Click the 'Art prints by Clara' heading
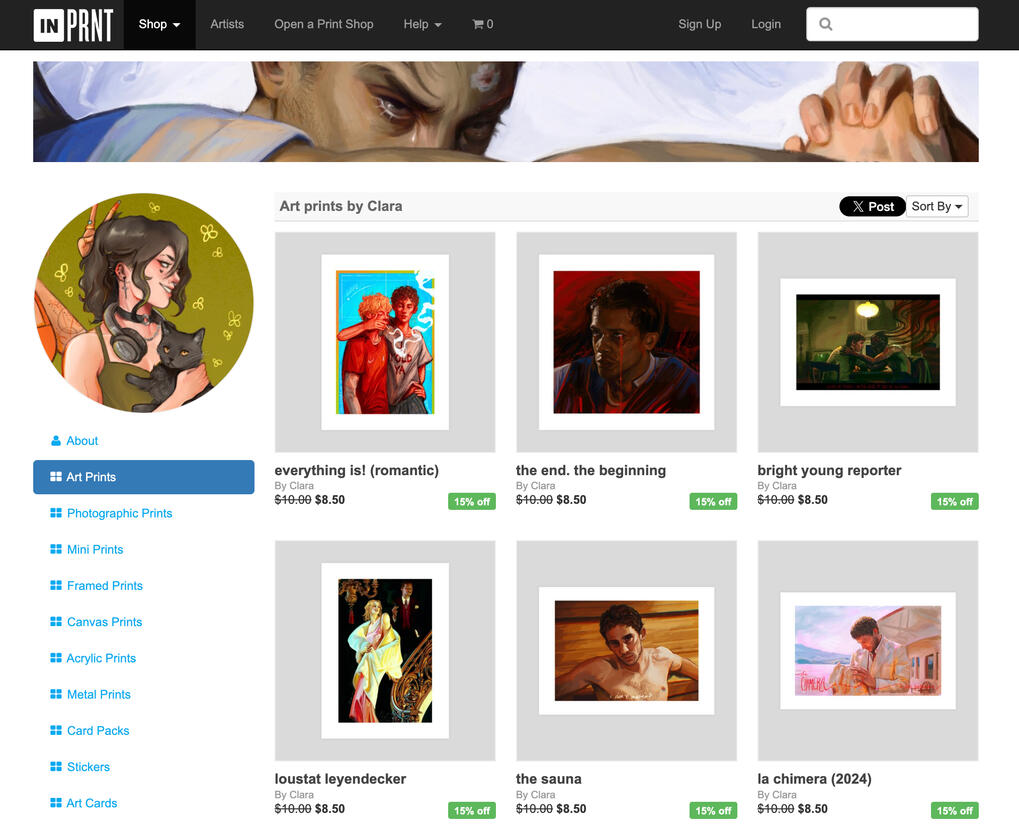The width and height of the screenshot is (1019, 831). coord(341,206)
